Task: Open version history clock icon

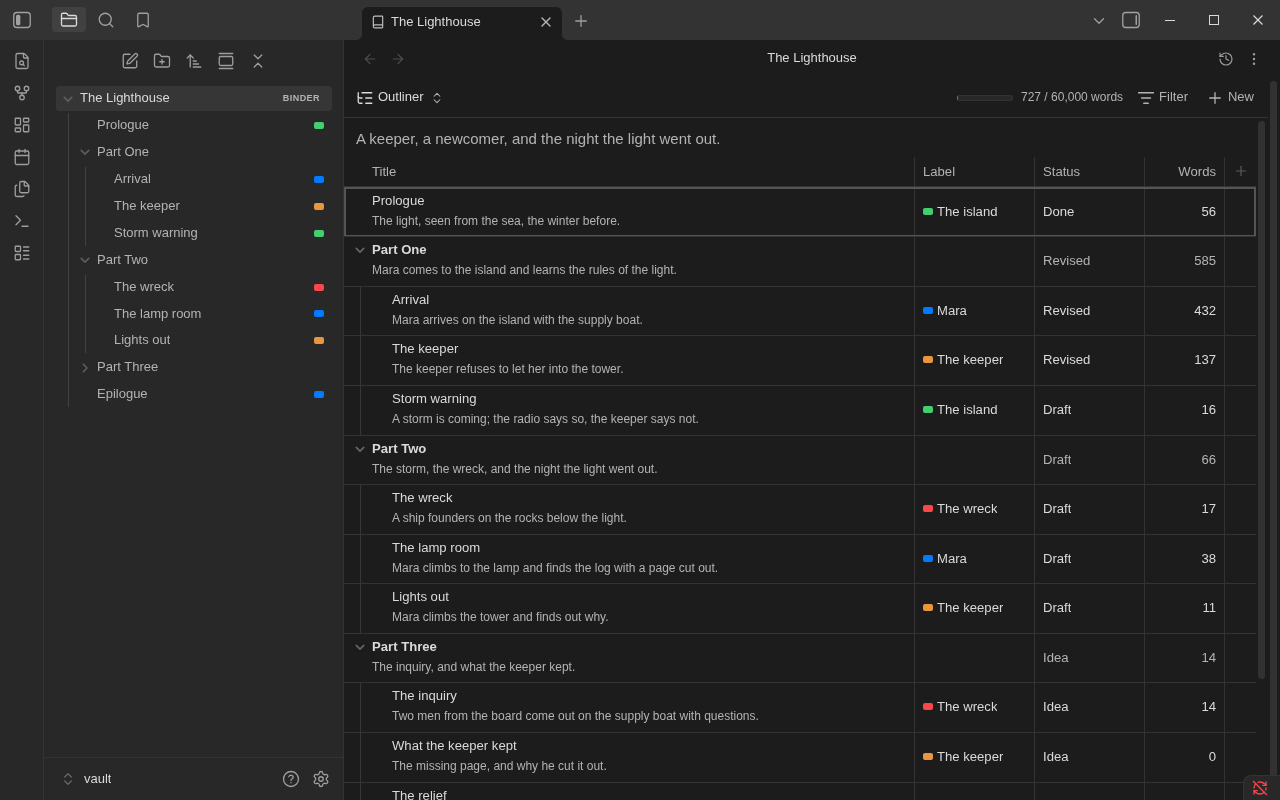Action: (1226, 59)
